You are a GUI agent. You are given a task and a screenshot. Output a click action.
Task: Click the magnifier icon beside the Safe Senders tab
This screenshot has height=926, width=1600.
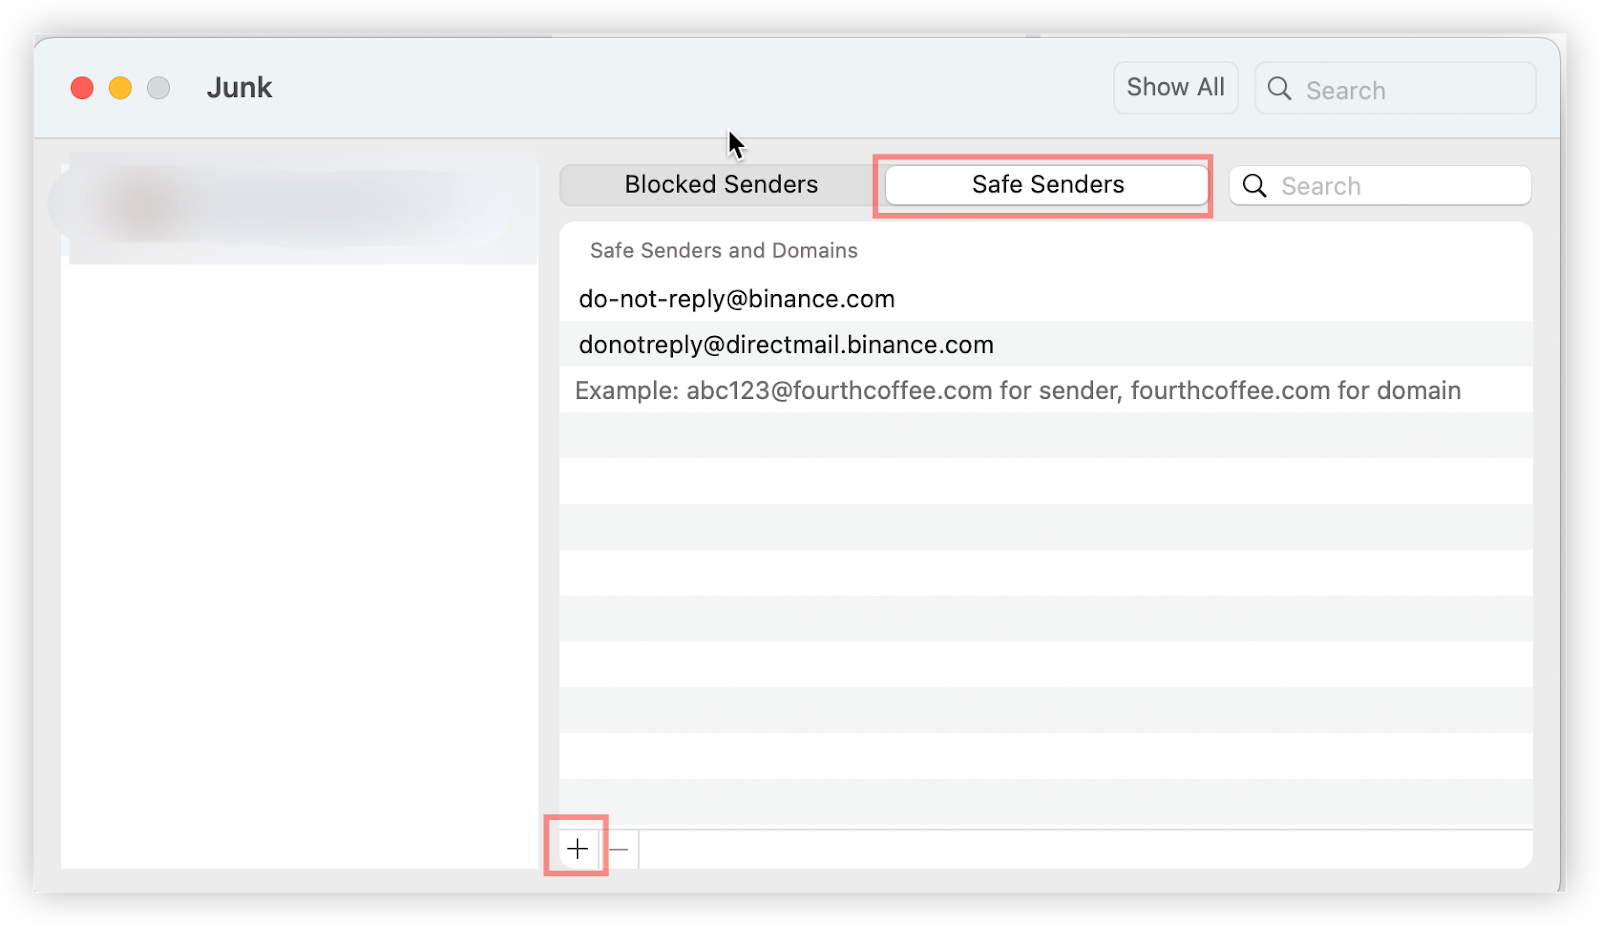click(1254, 186)
